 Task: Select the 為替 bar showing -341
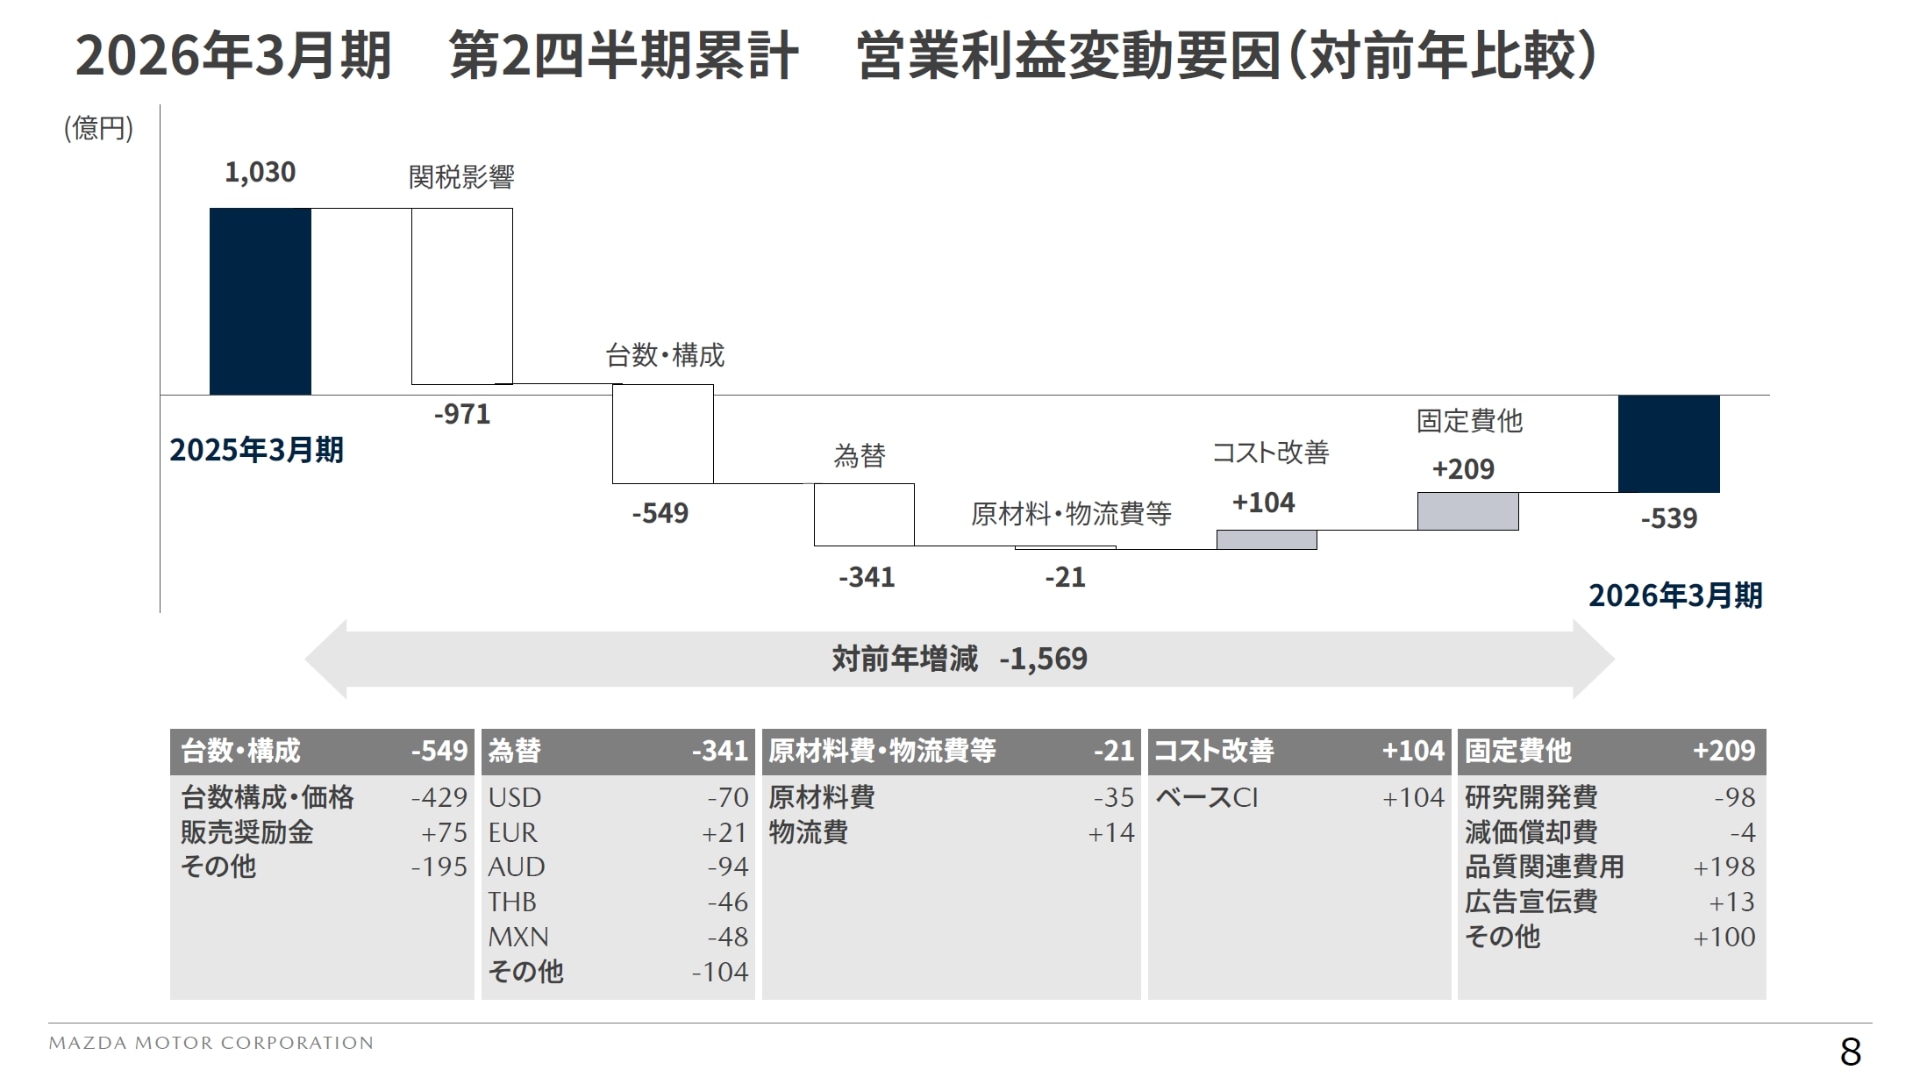(864, 515)
